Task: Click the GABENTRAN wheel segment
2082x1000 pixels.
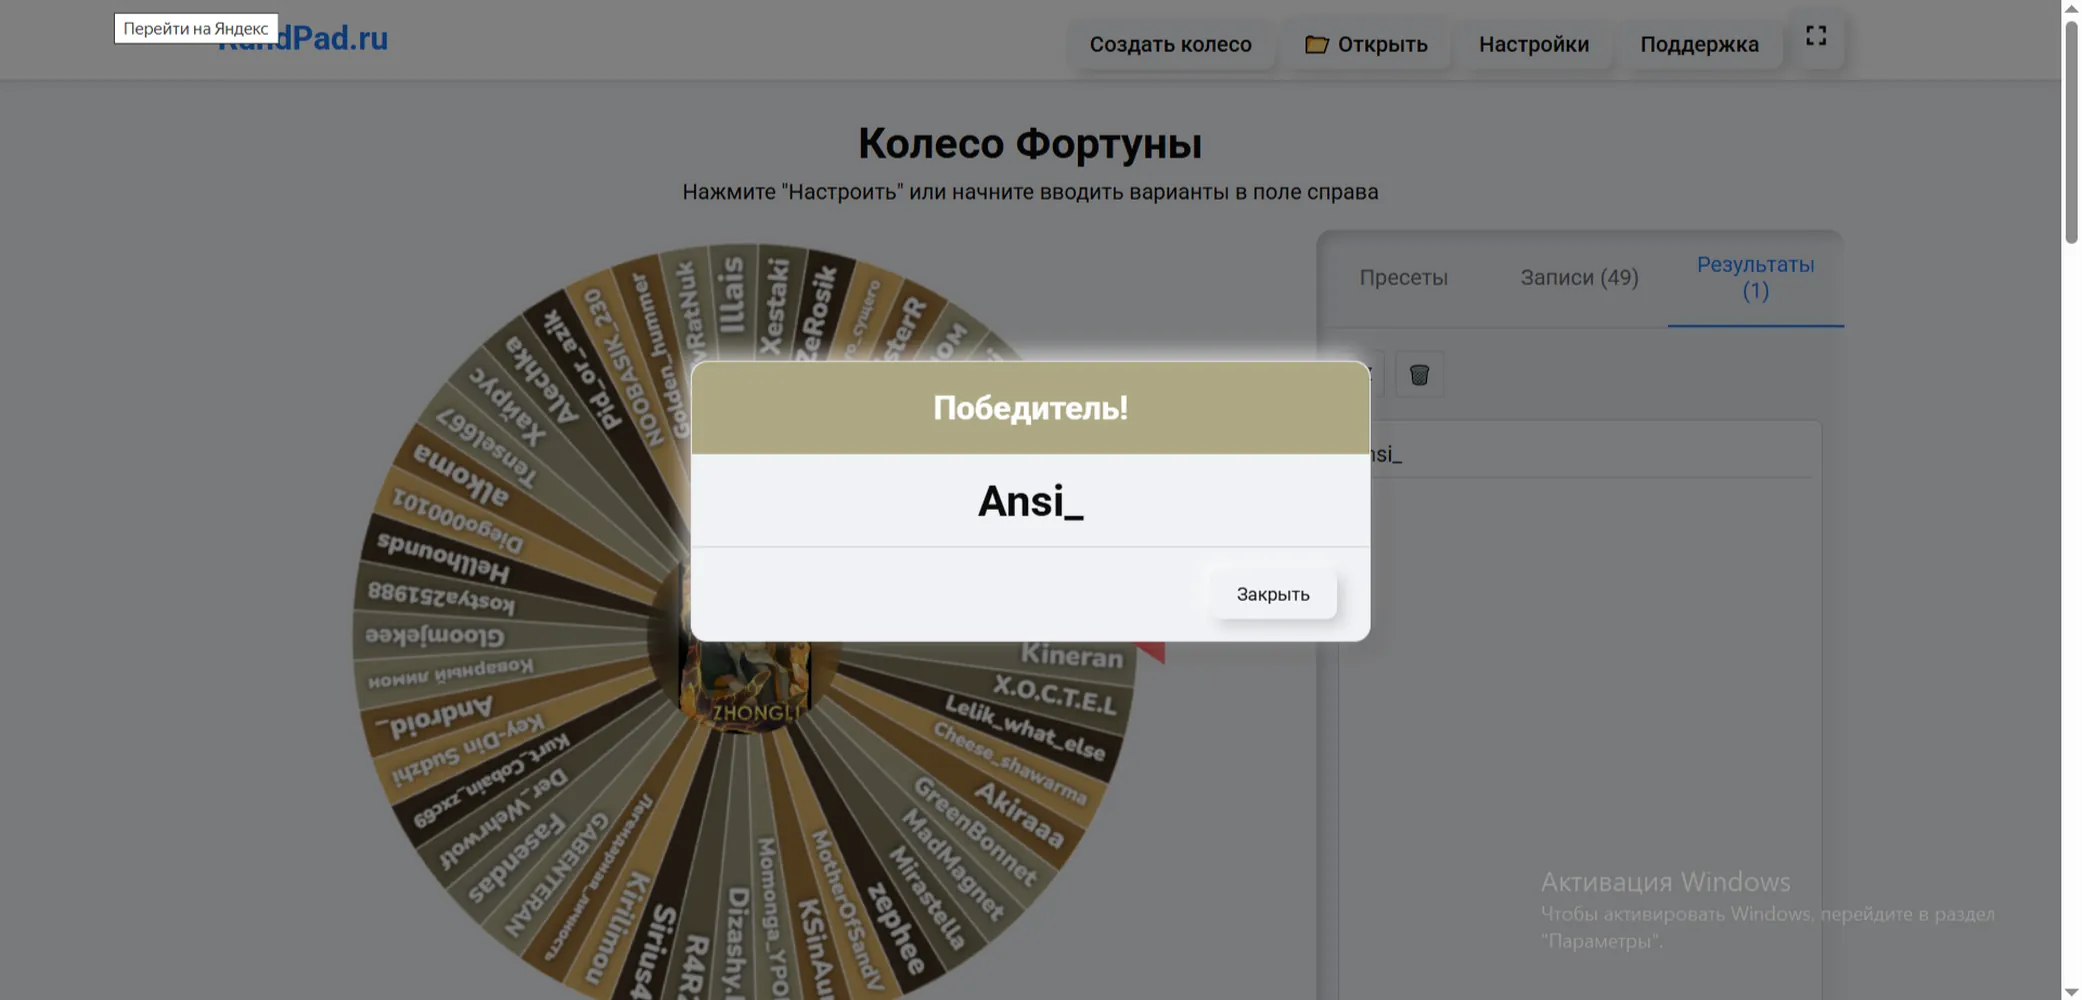Action: coord(556,875)
